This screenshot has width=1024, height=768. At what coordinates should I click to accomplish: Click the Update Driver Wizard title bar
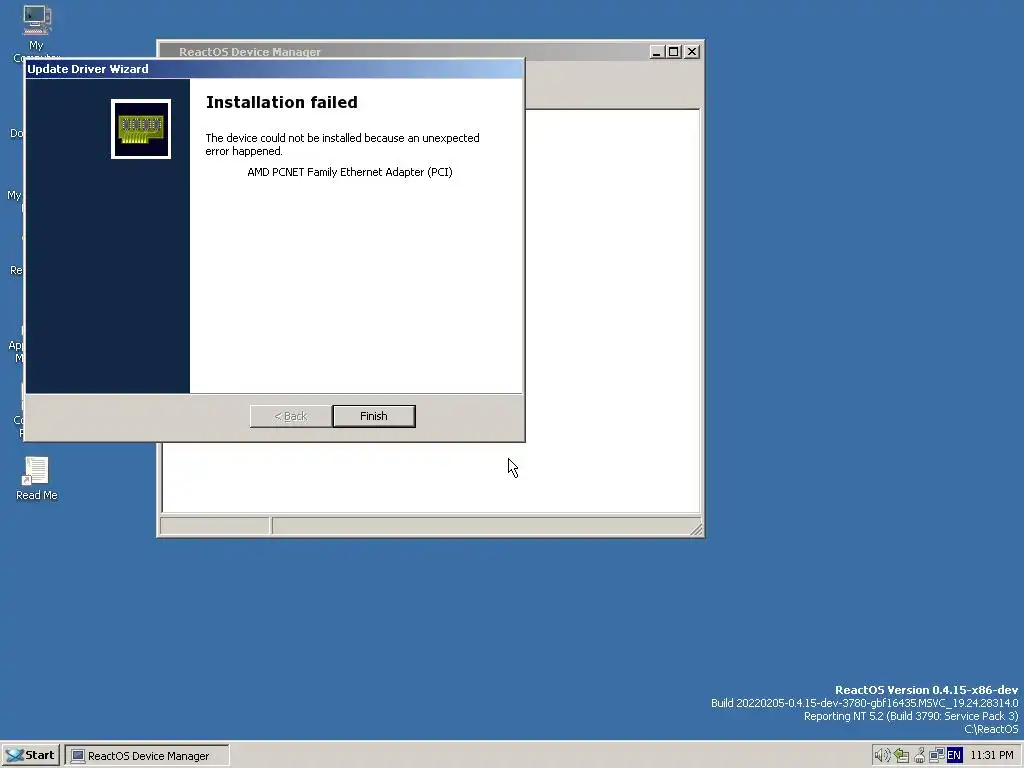274,69
